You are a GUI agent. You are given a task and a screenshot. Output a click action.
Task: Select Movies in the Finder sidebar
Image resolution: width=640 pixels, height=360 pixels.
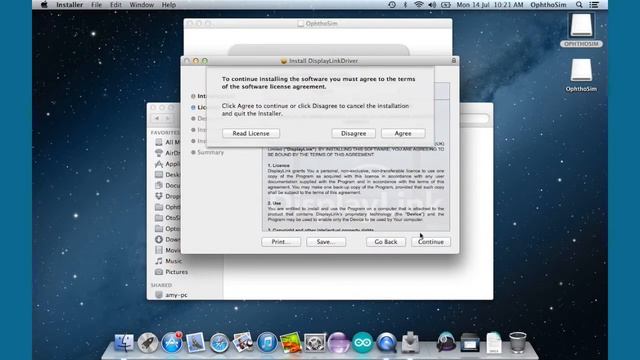167,250
